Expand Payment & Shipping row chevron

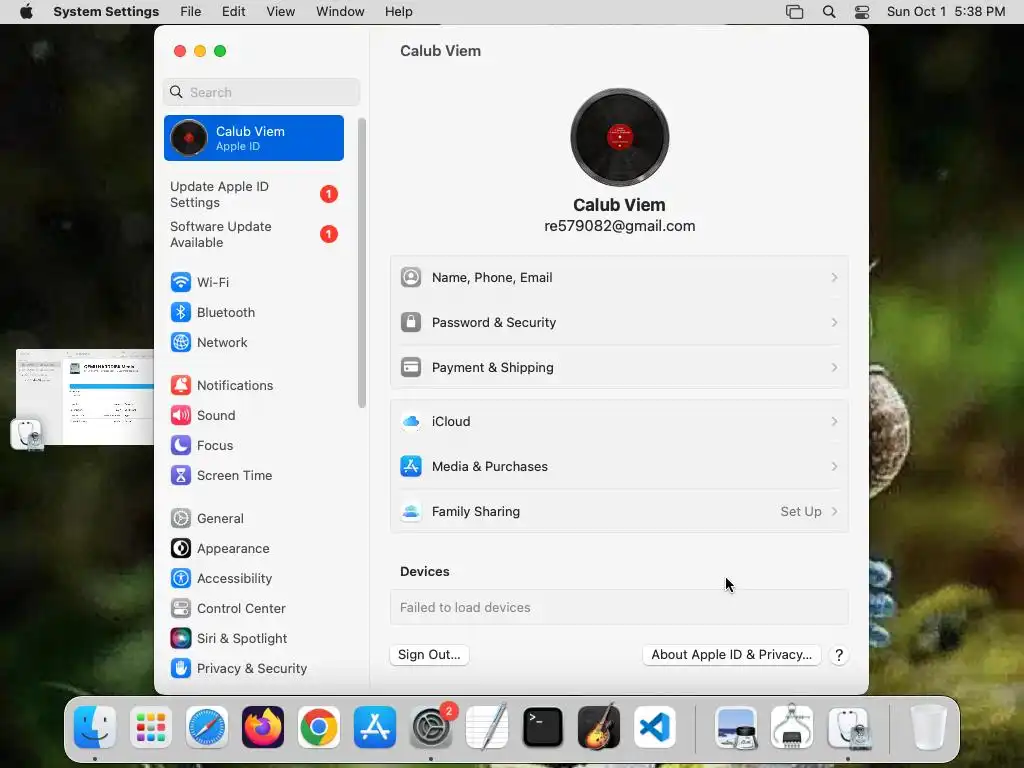pos(835,368)
